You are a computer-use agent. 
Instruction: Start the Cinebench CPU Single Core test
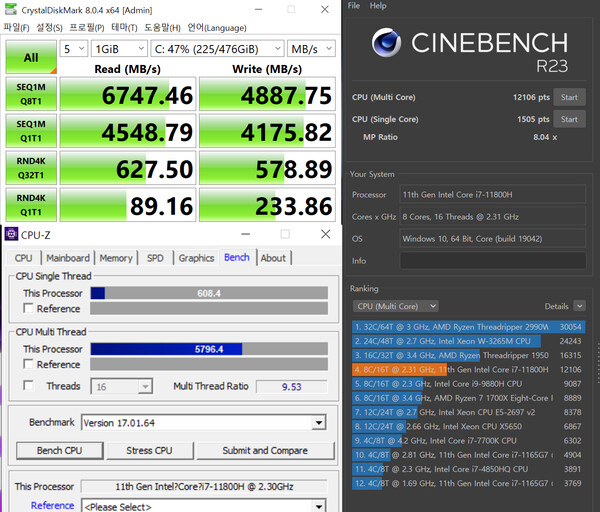click(x=569, y=119)
